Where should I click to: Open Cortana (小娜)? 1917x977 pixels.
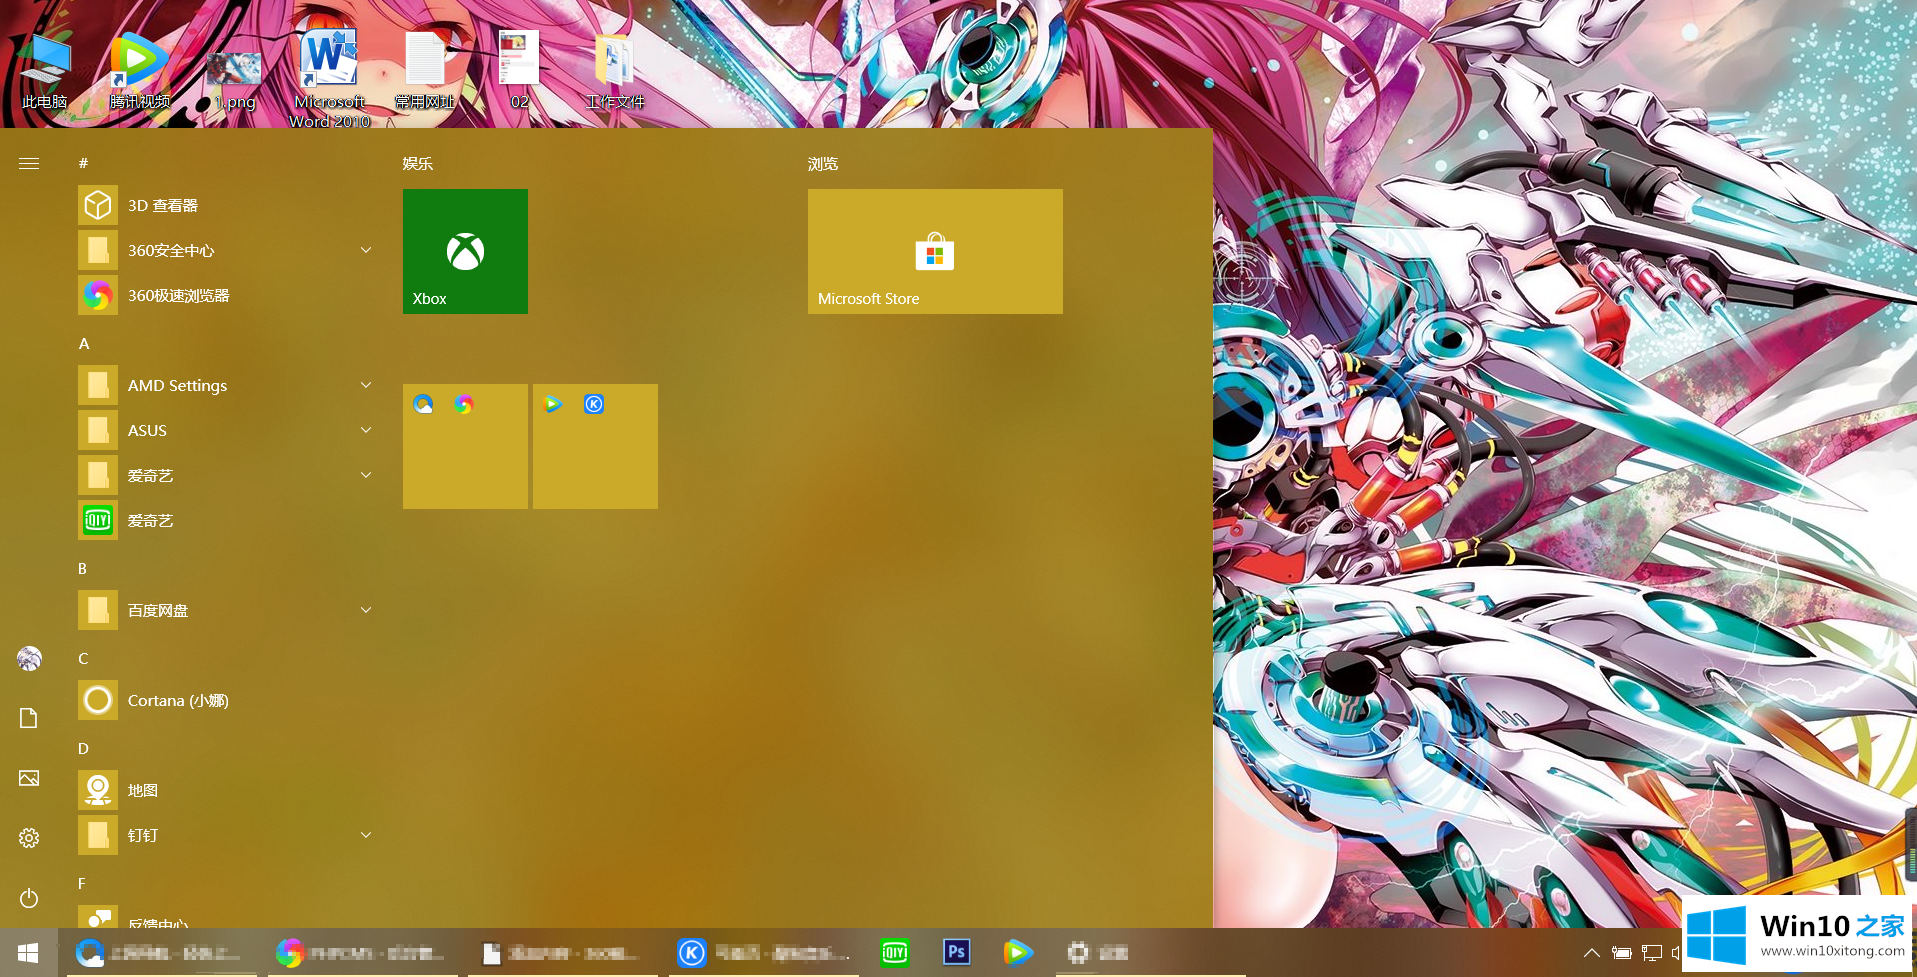pos(225,700)
